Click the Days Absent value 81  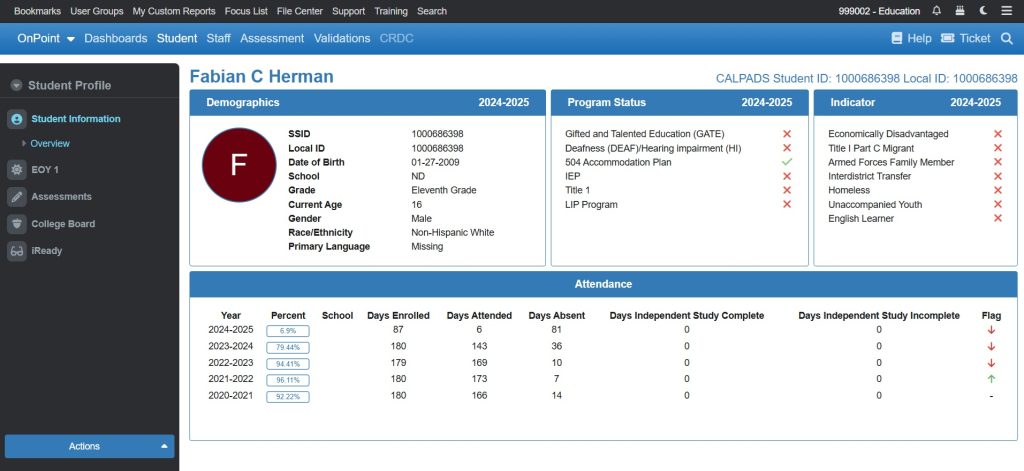click(556, 330)
